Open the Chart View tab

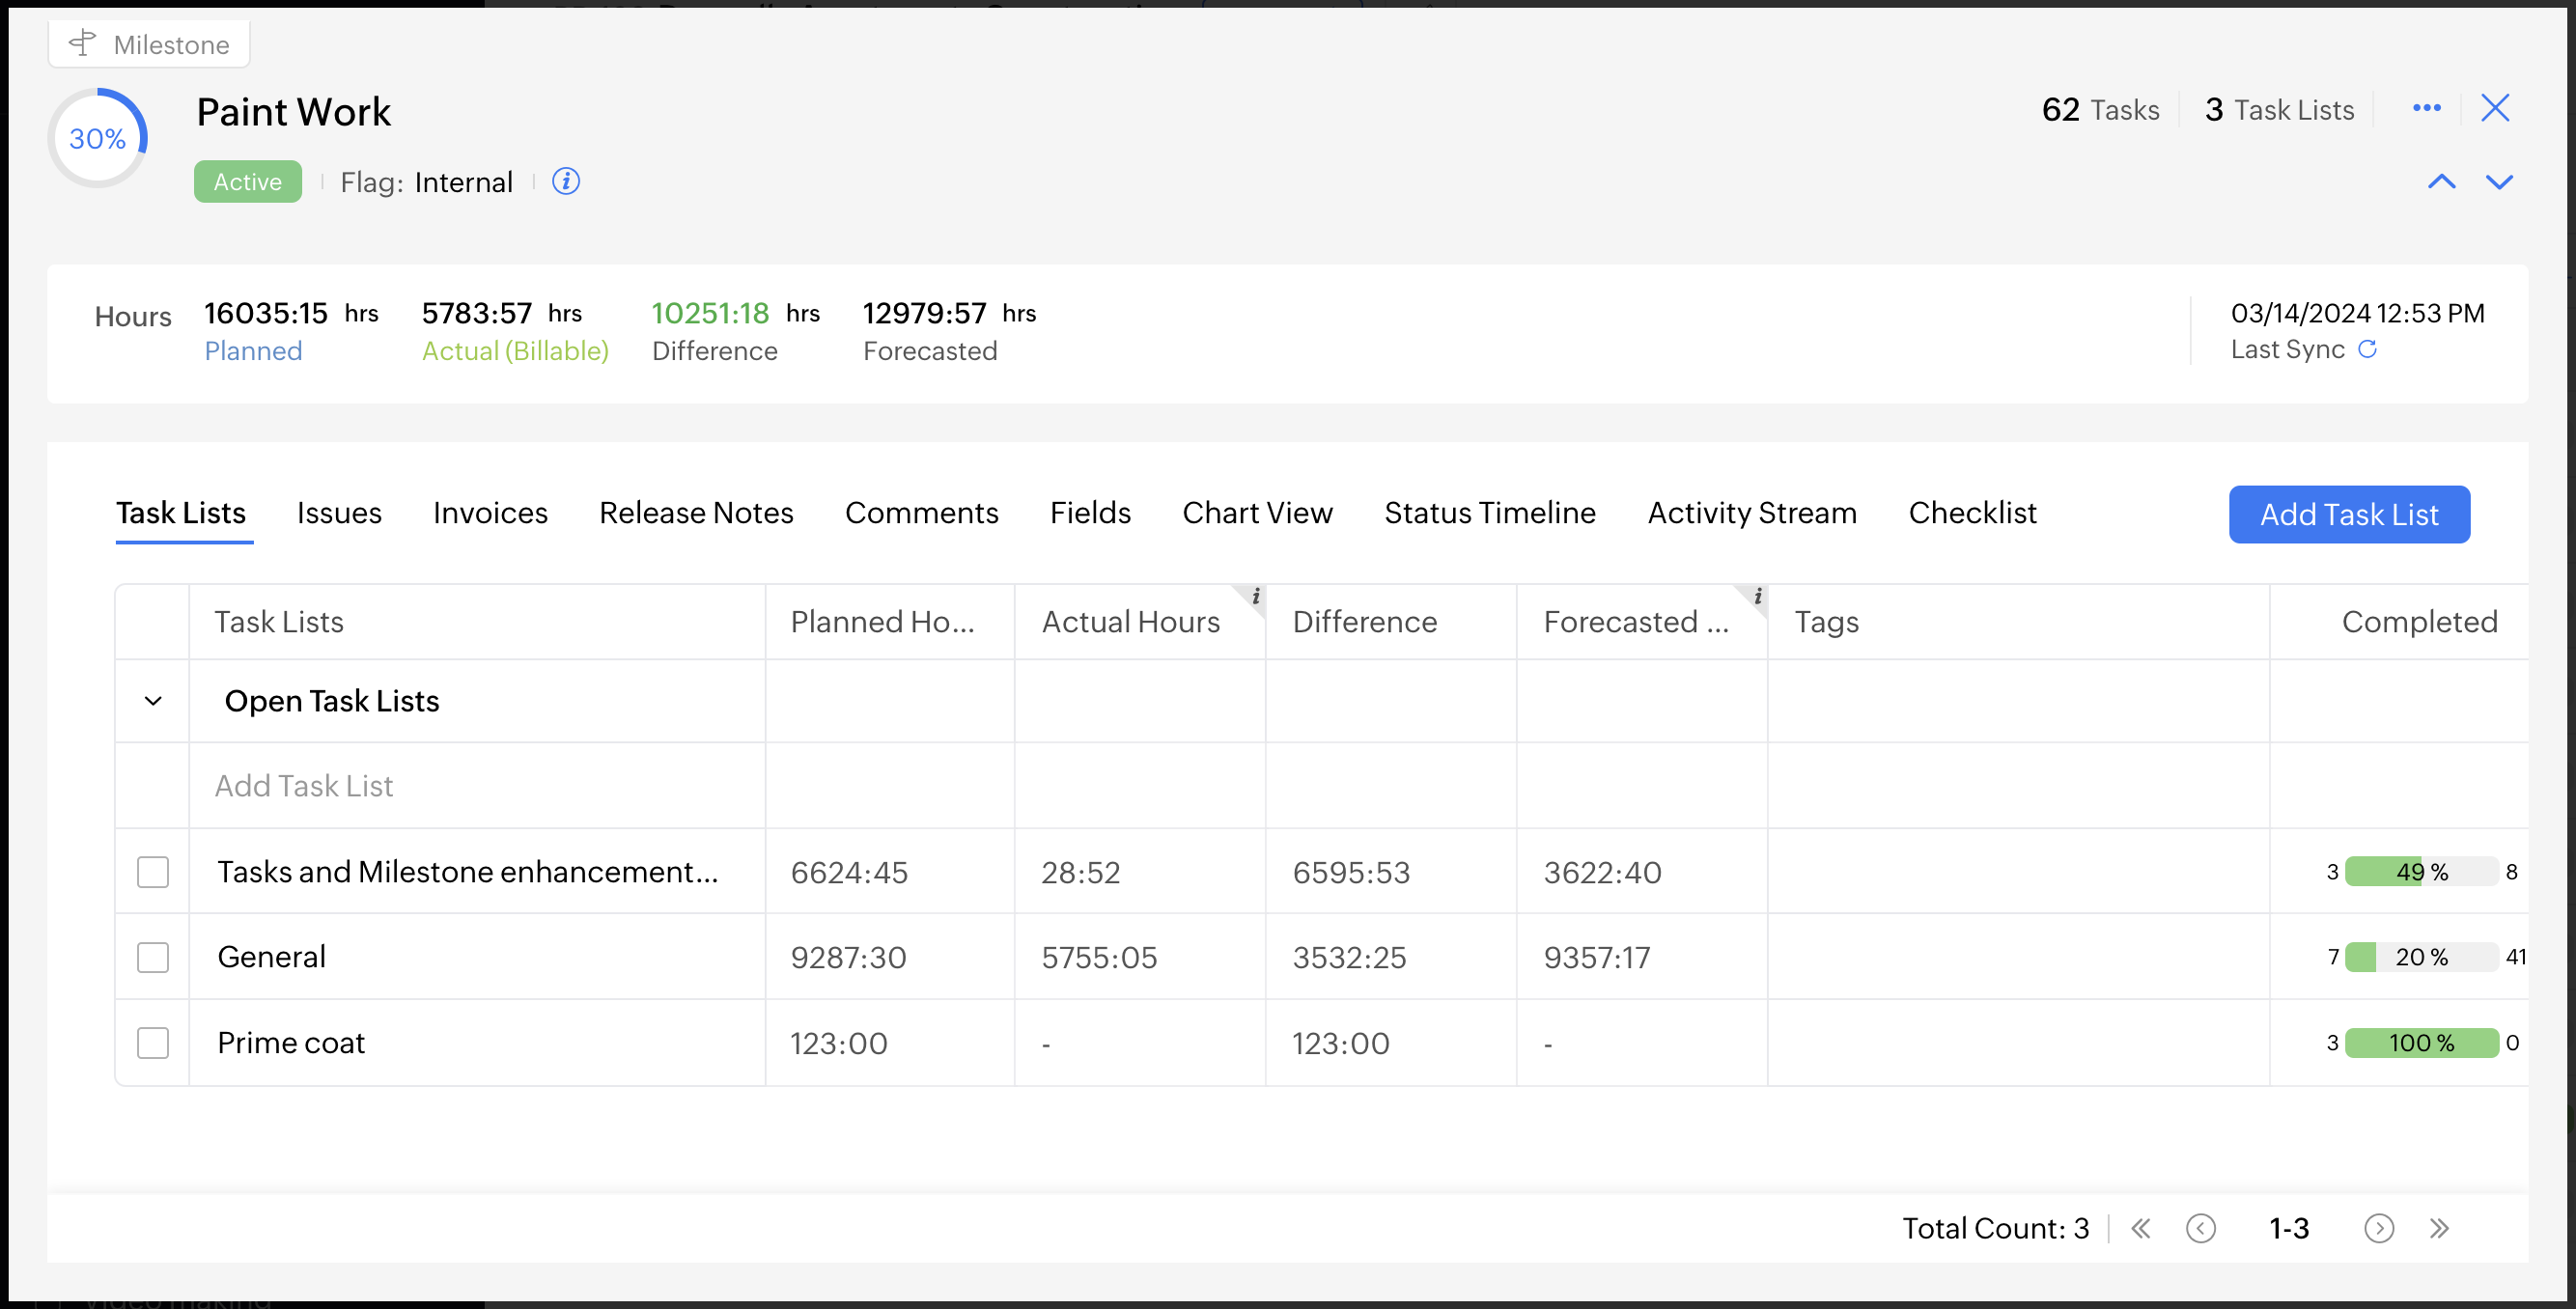(x=1257, y=513)
